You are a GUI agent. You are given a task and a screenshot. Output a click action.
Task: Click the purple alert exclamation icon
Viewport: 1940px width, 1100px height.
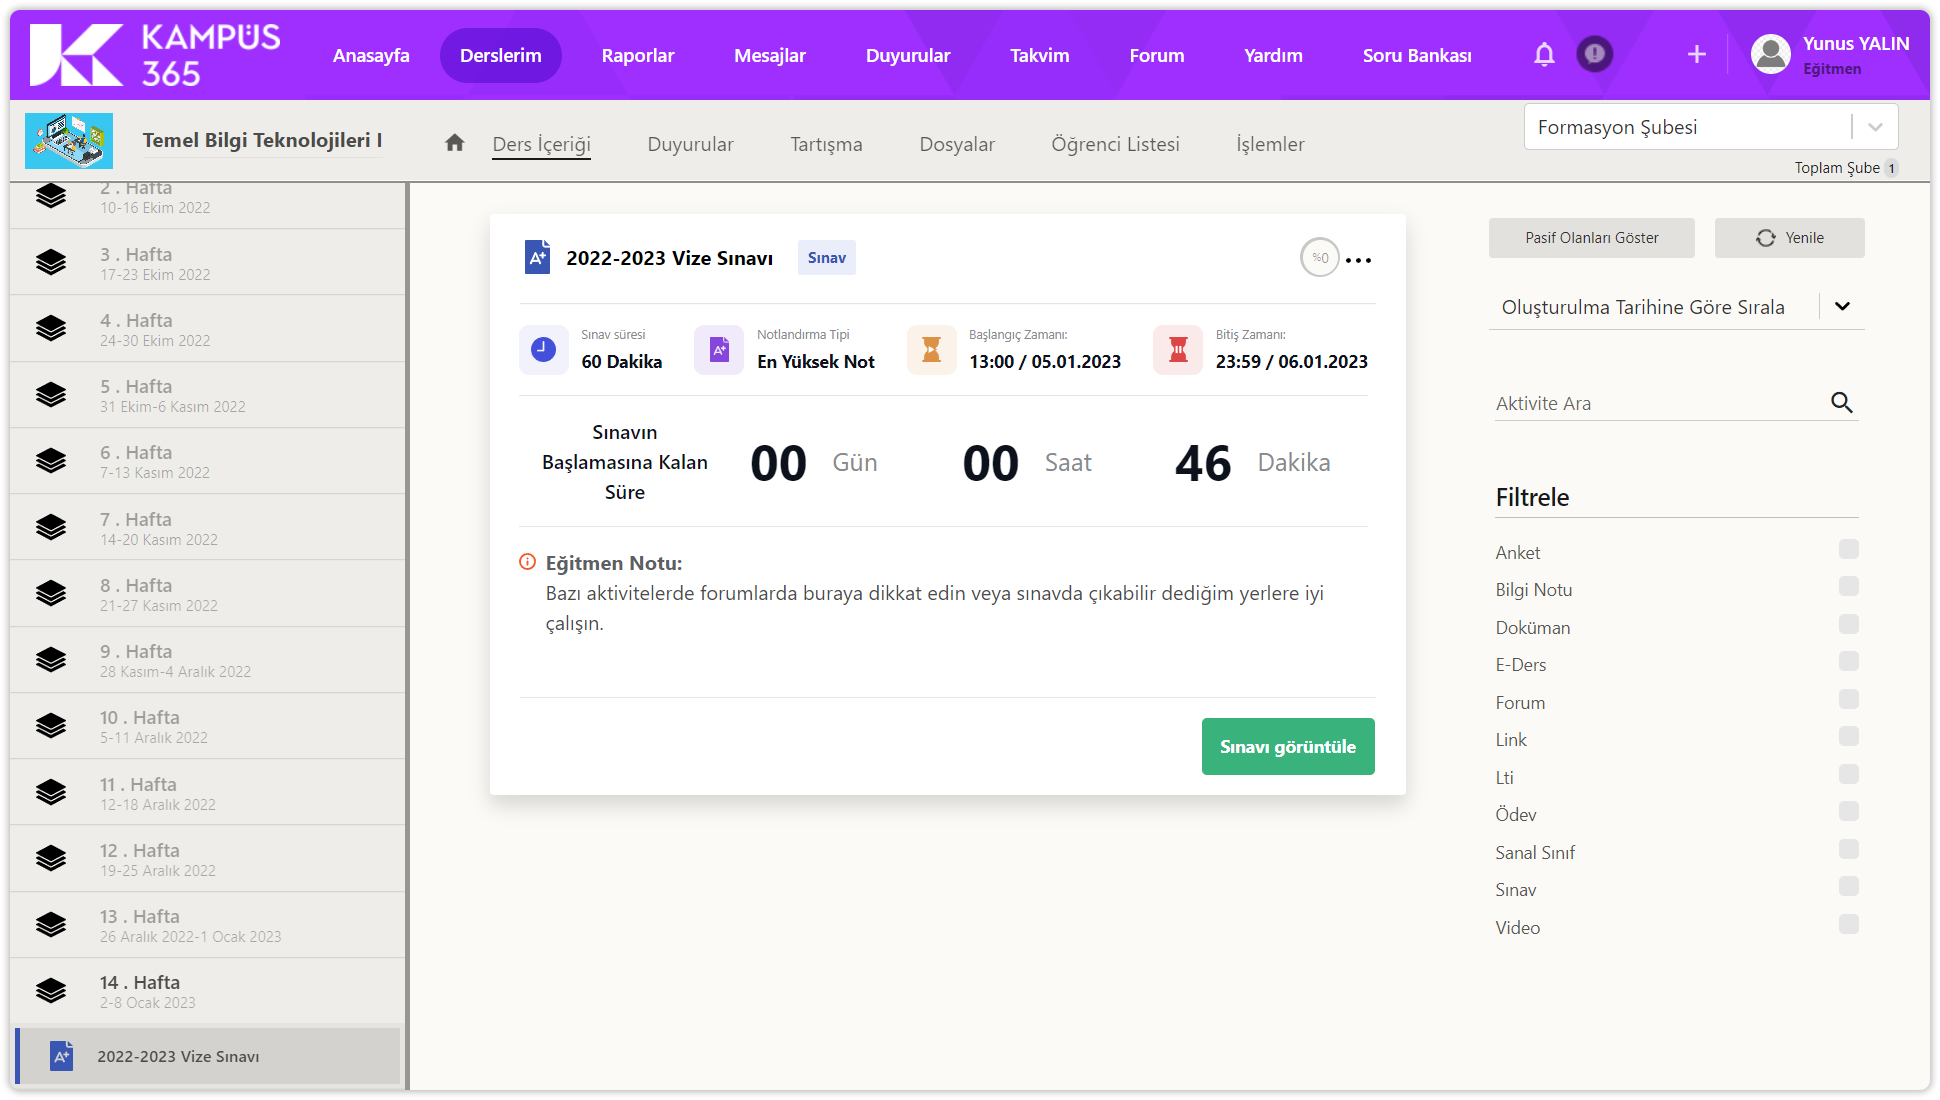[1595, 54]
